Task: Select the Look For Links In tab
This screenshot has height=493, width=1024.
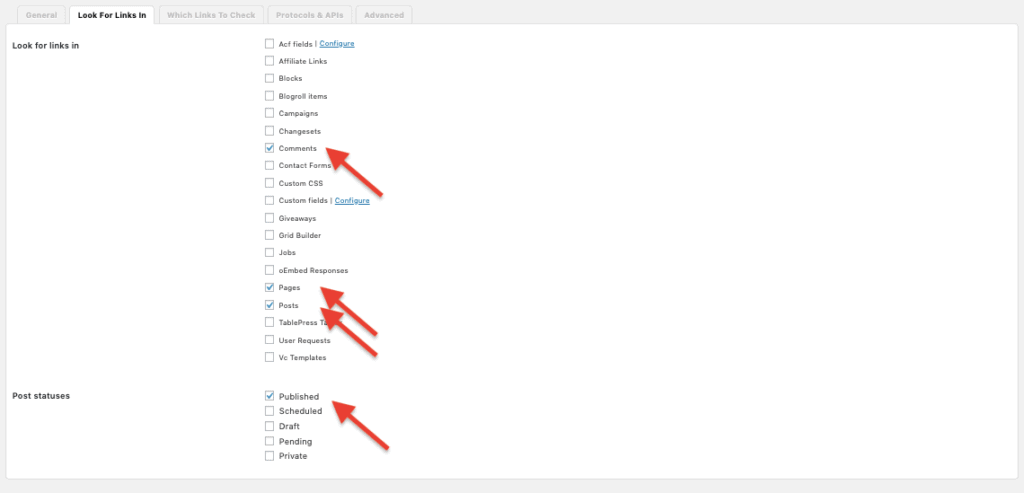Action: 111,15
